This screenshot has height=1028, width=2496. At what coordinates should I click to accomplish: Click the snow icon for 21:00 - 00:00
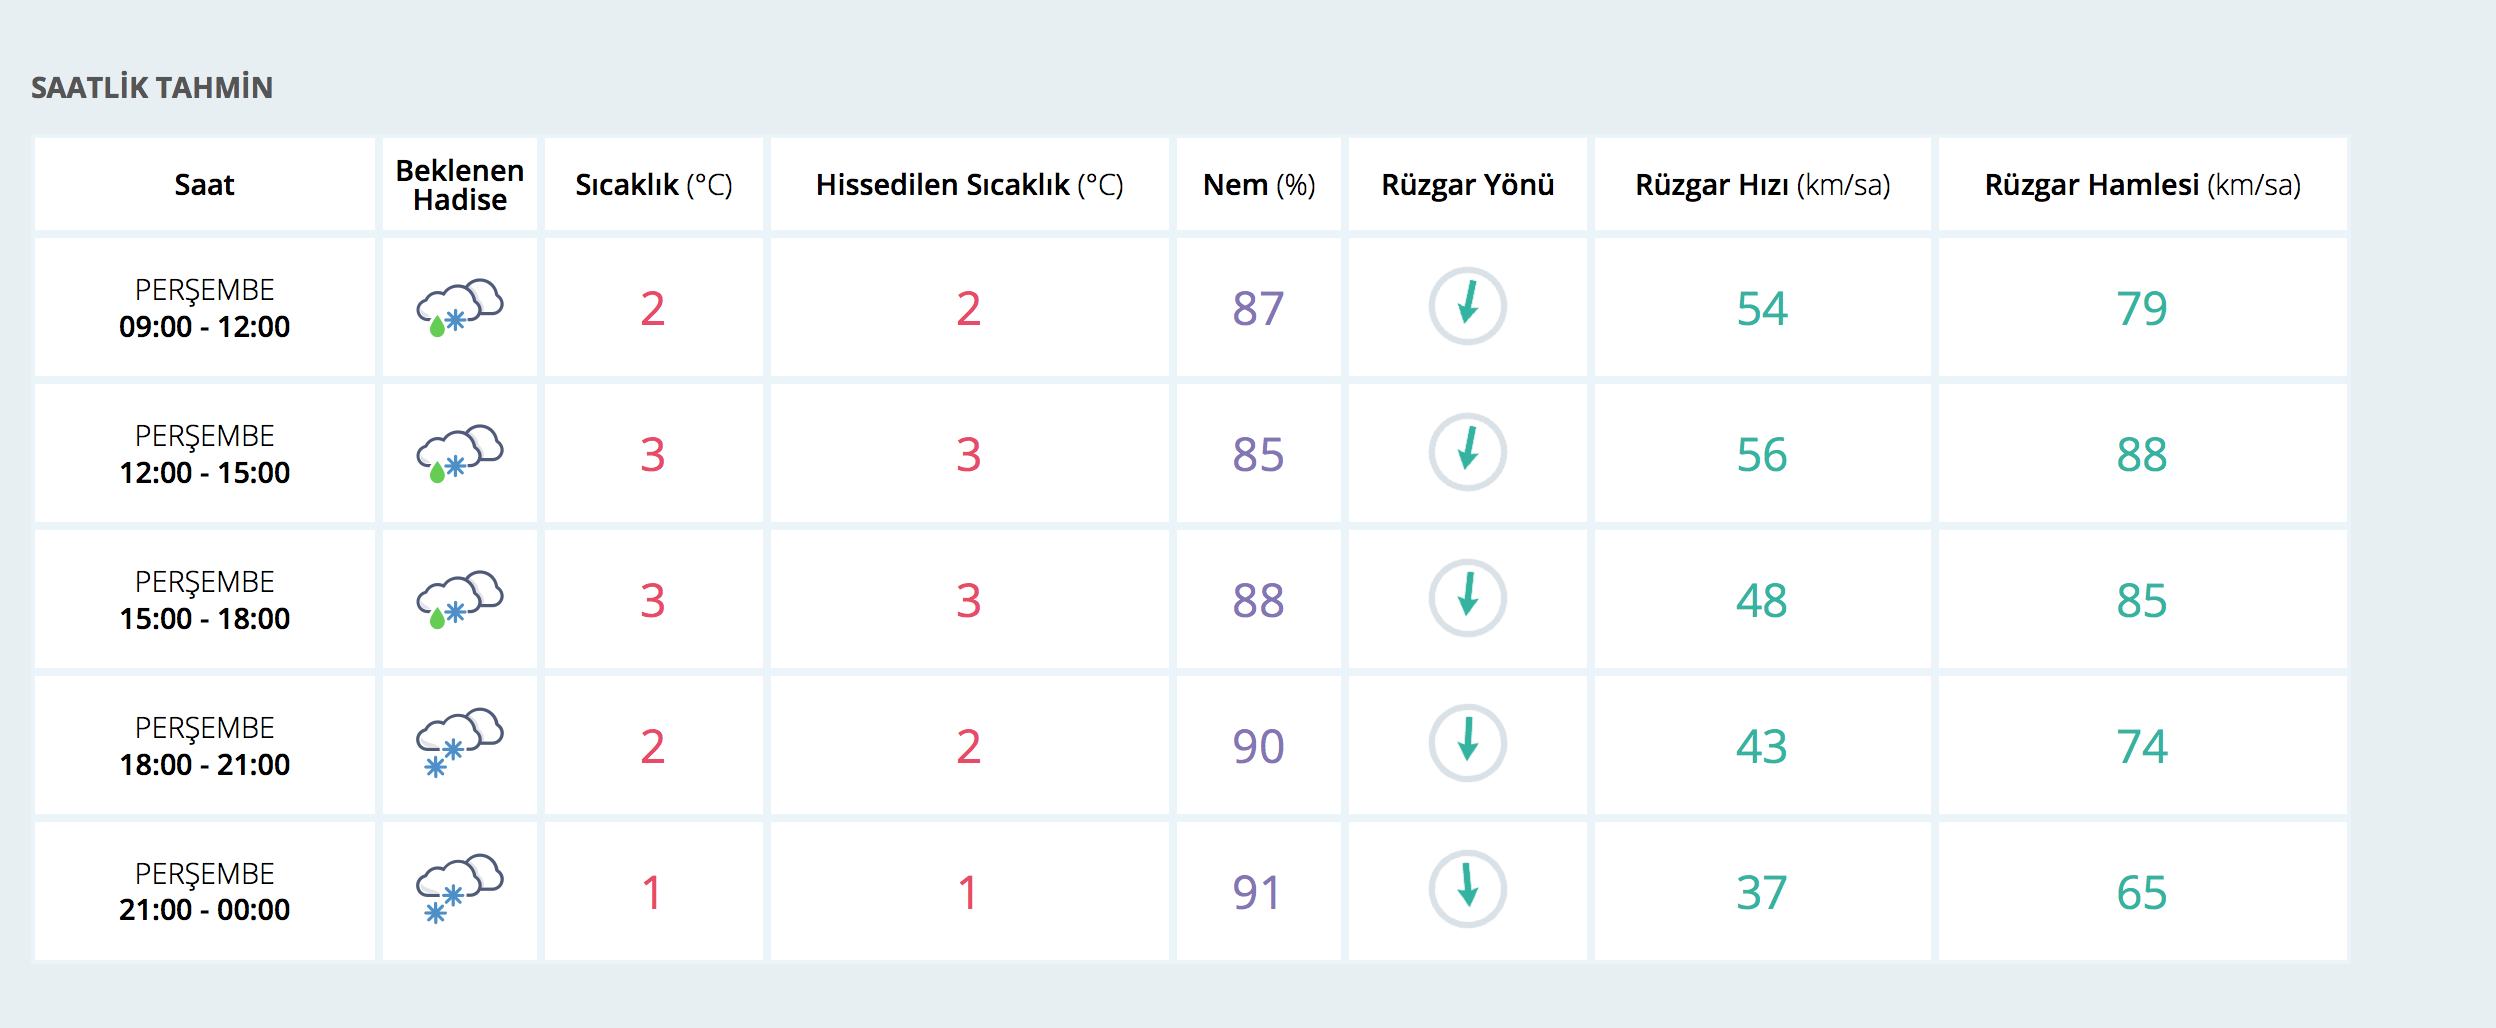click(x=459, y=890)
